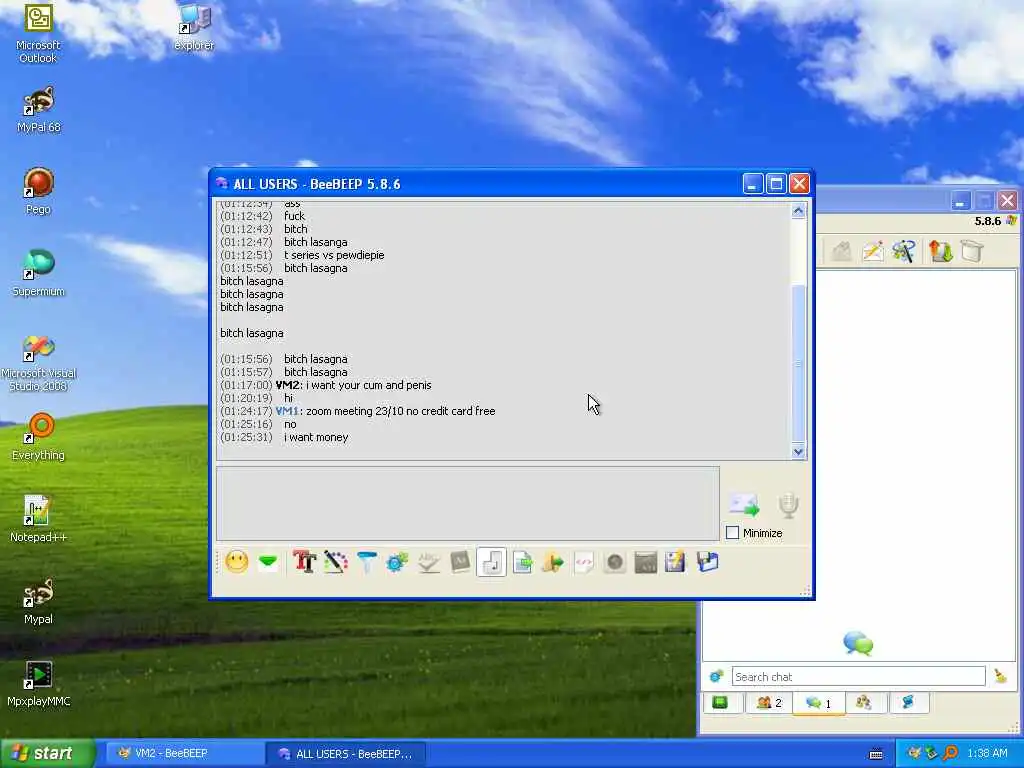Click chat scrollbar down arrow
Screen dimensions: 1024x768
click(798, 451)
